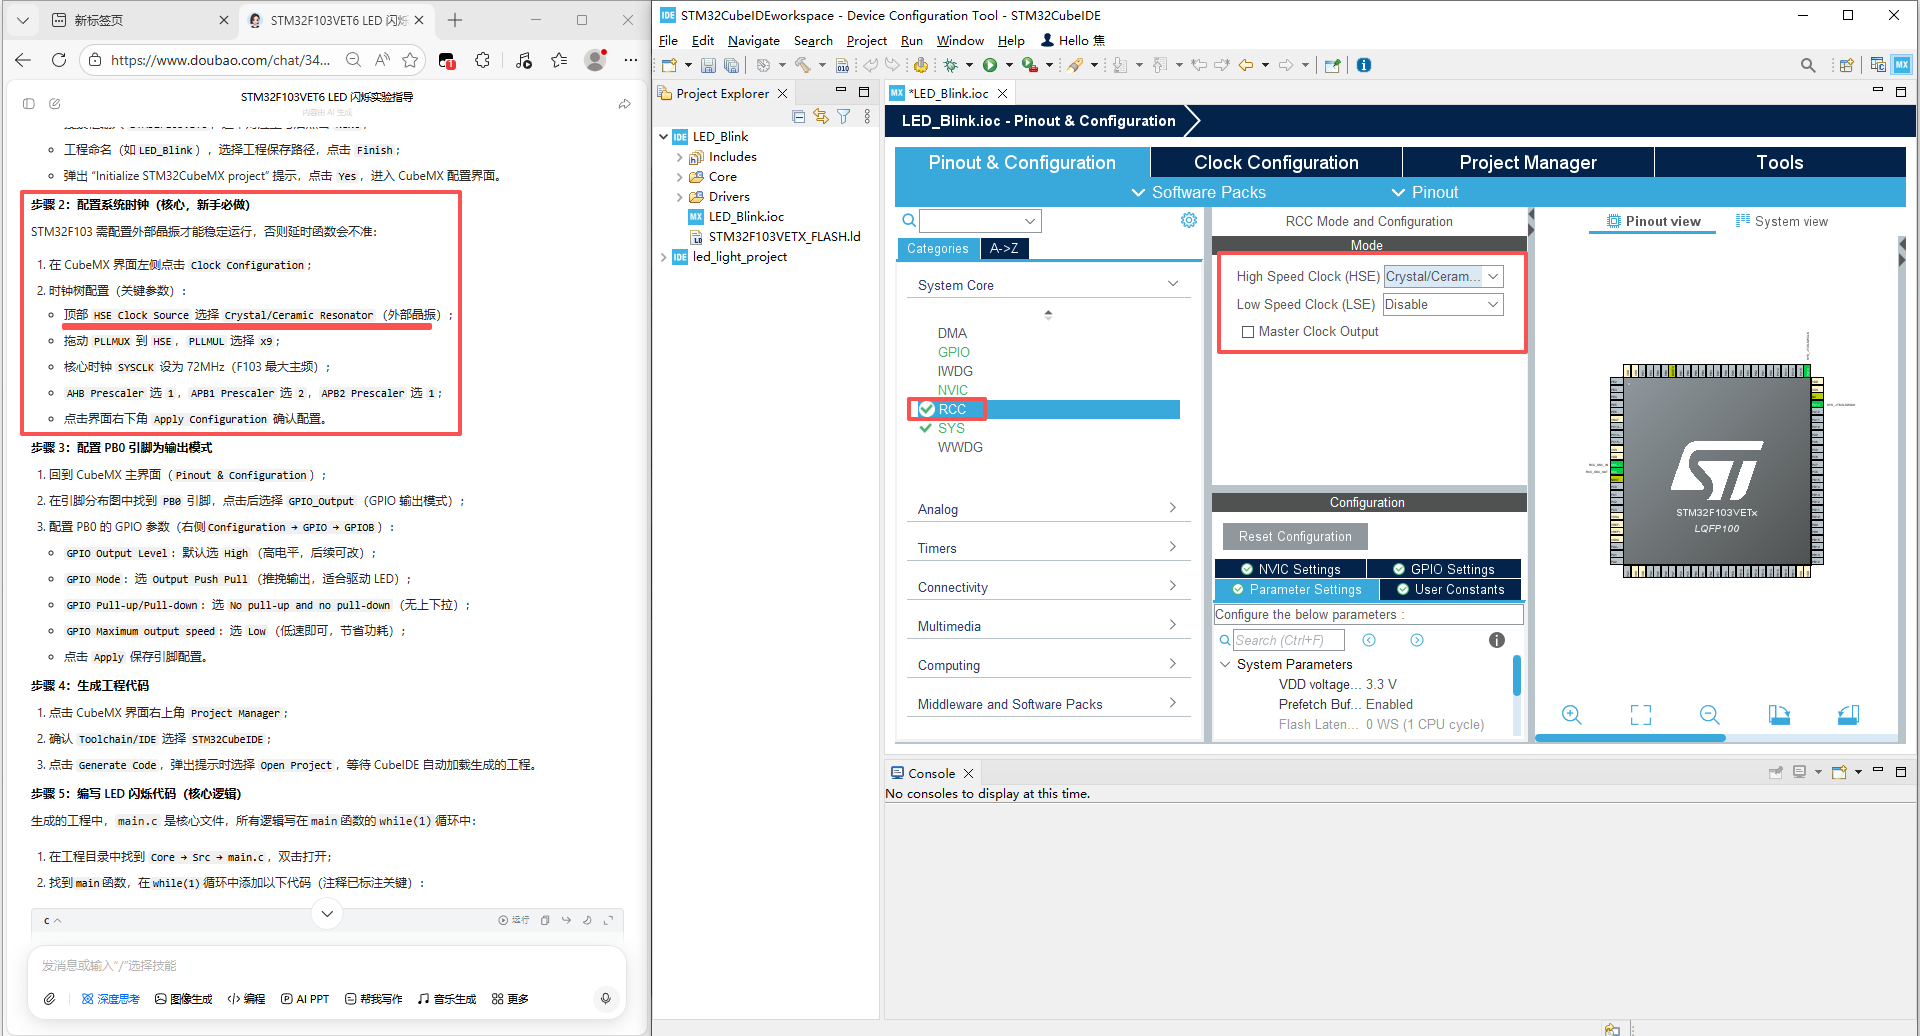Click the share arrow in Doubao chat header

[625, 104]
